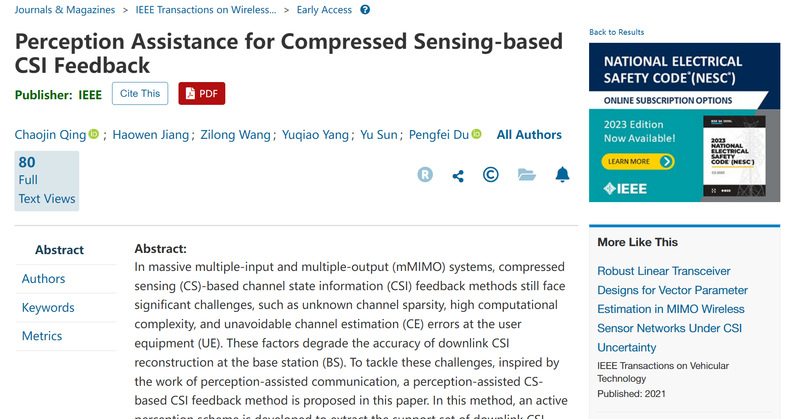Save to collection folder icon
Viewport: 798px width, 419px height.
(x=527, y=175)
